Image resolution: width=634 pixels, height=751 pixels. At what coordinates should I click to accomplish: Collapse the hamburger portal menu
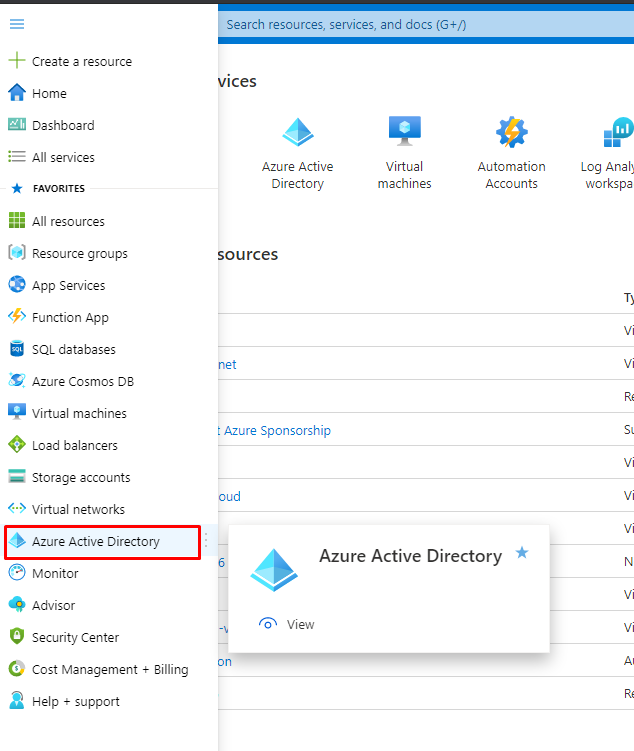coord(17,24)
